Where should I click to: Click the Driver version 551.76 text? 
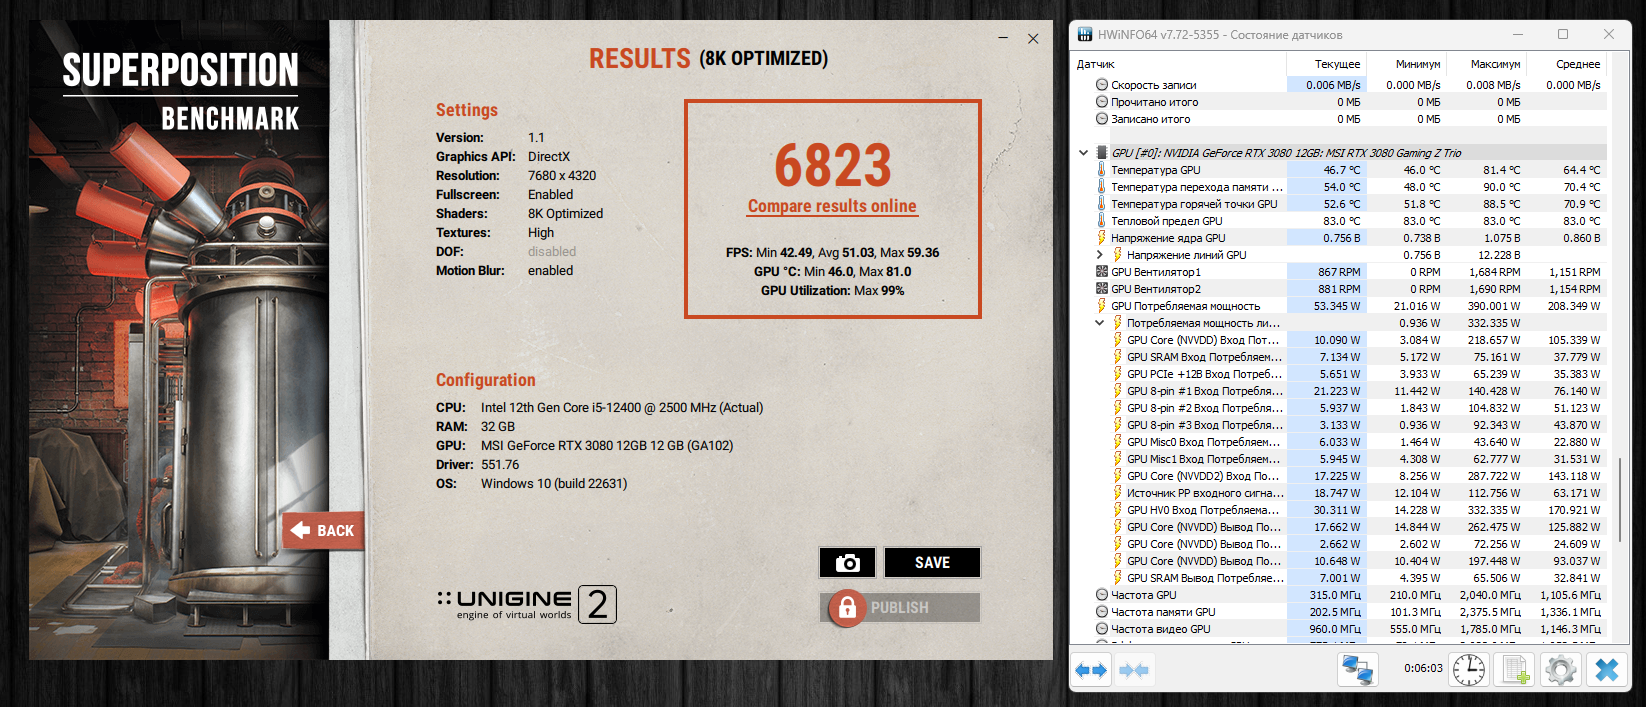500,465
